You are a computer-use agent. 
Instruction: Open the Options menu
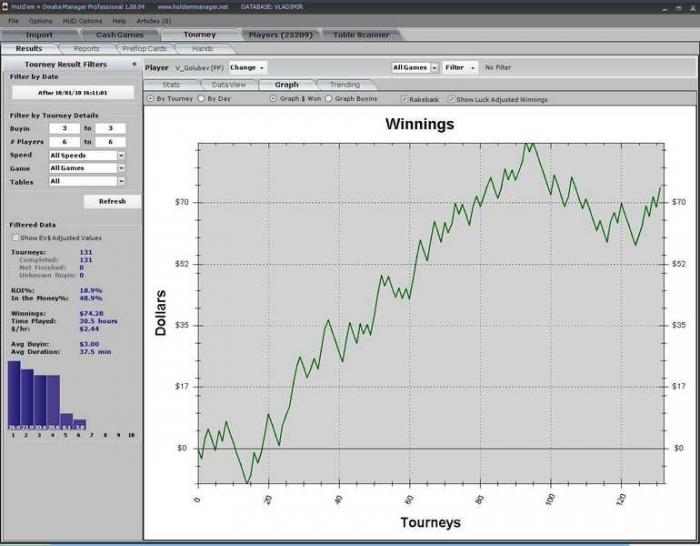pos(41,21)
